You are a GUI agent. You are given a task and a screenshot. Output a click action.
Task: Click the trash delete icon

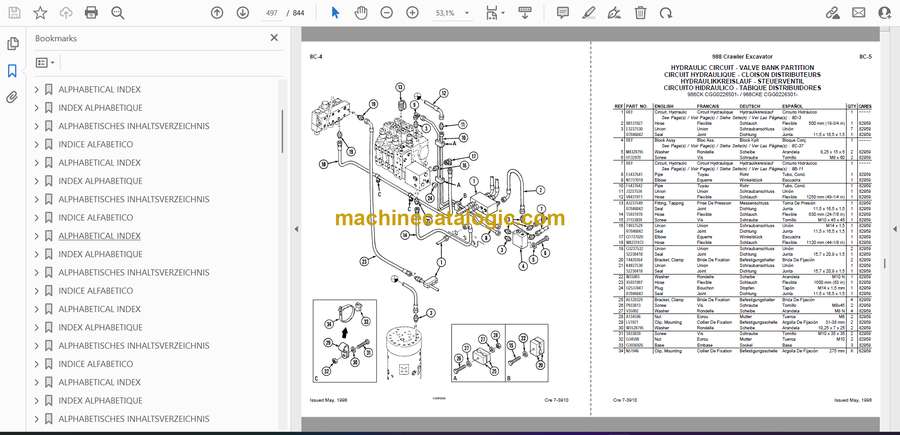(641, 13)
